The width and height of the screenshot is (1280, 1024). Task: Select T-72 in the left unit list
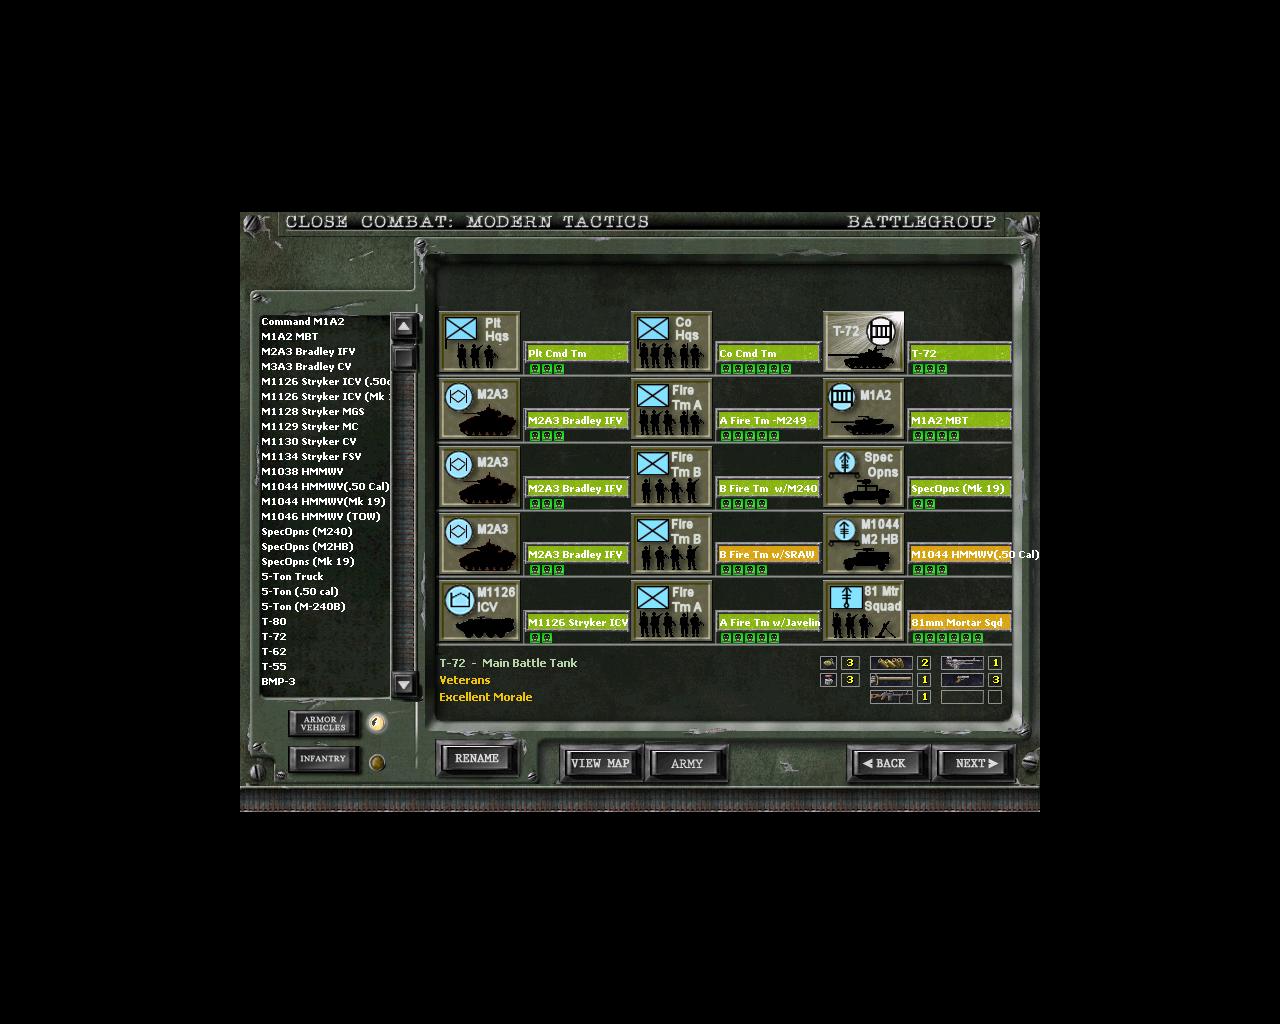pyautogui.click(x=274, y=636)
